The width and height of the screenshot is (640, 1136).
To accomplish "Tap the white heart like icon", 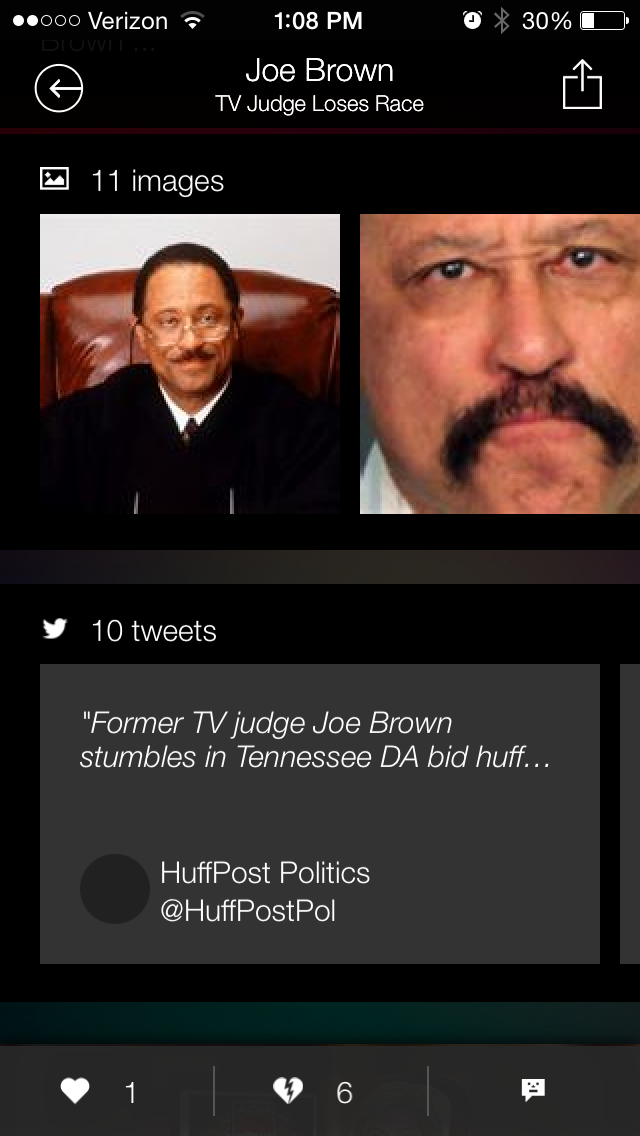I will click(75, 1090).
